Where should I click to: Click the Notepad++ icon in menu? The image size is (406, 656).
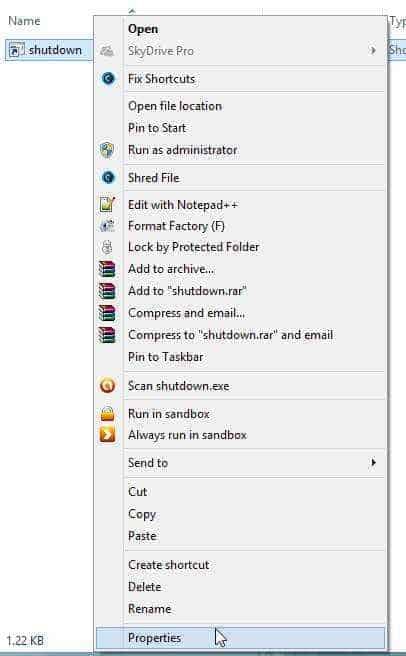(x=107, y=204)
